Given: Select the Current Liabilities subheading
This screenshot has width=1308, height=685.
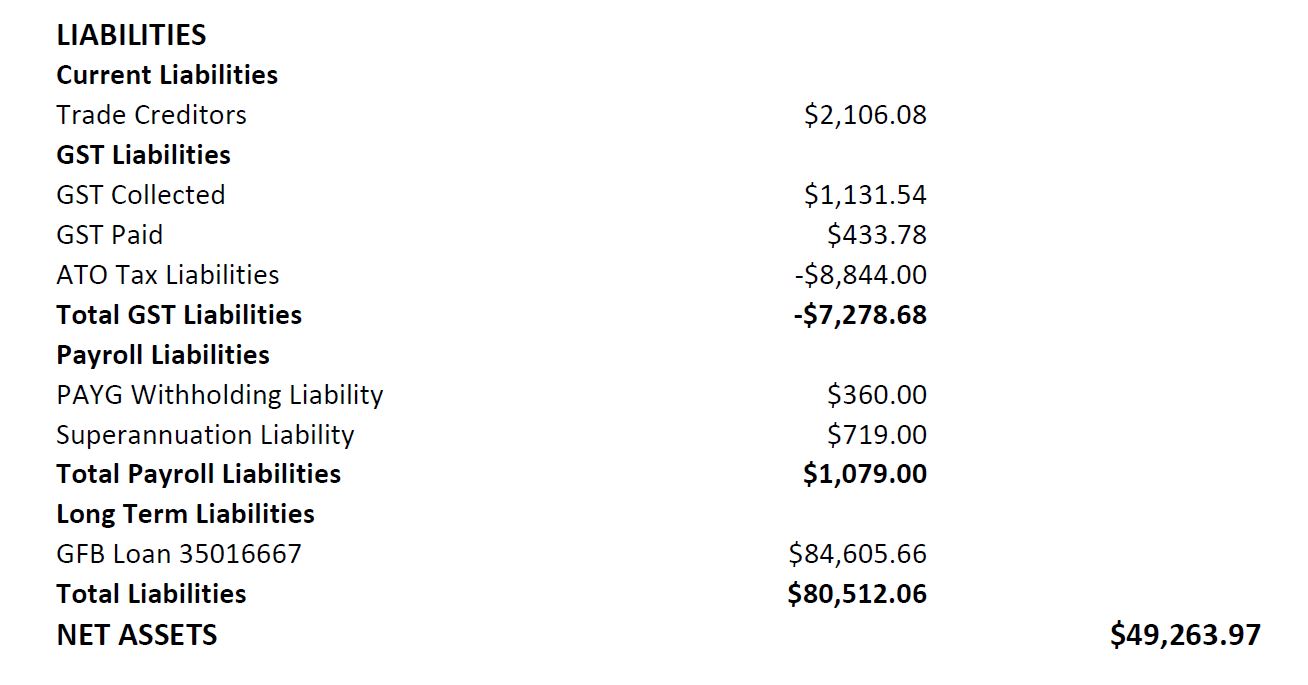Looking at the screenshot, I should (167, 75).
